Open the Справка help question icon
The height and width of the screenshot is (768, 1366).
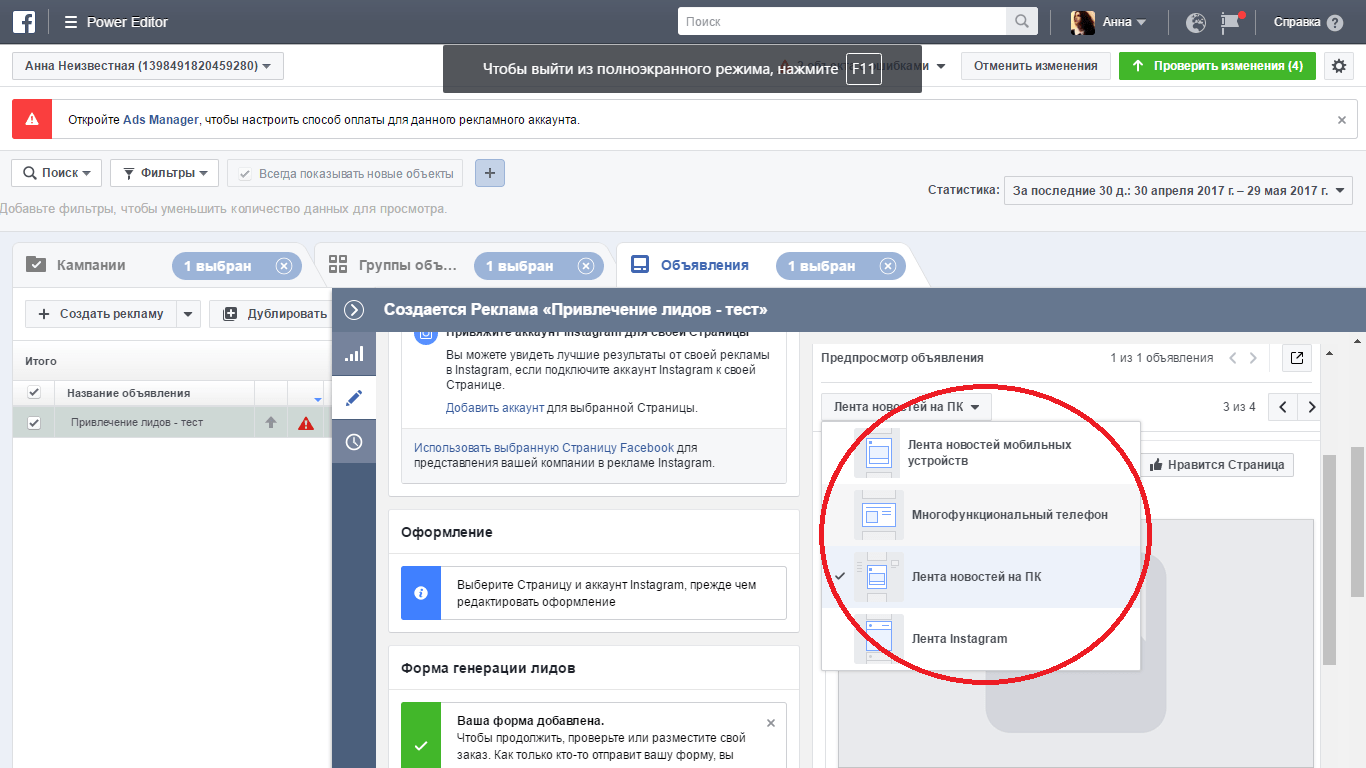click(x=1335, y=22)
